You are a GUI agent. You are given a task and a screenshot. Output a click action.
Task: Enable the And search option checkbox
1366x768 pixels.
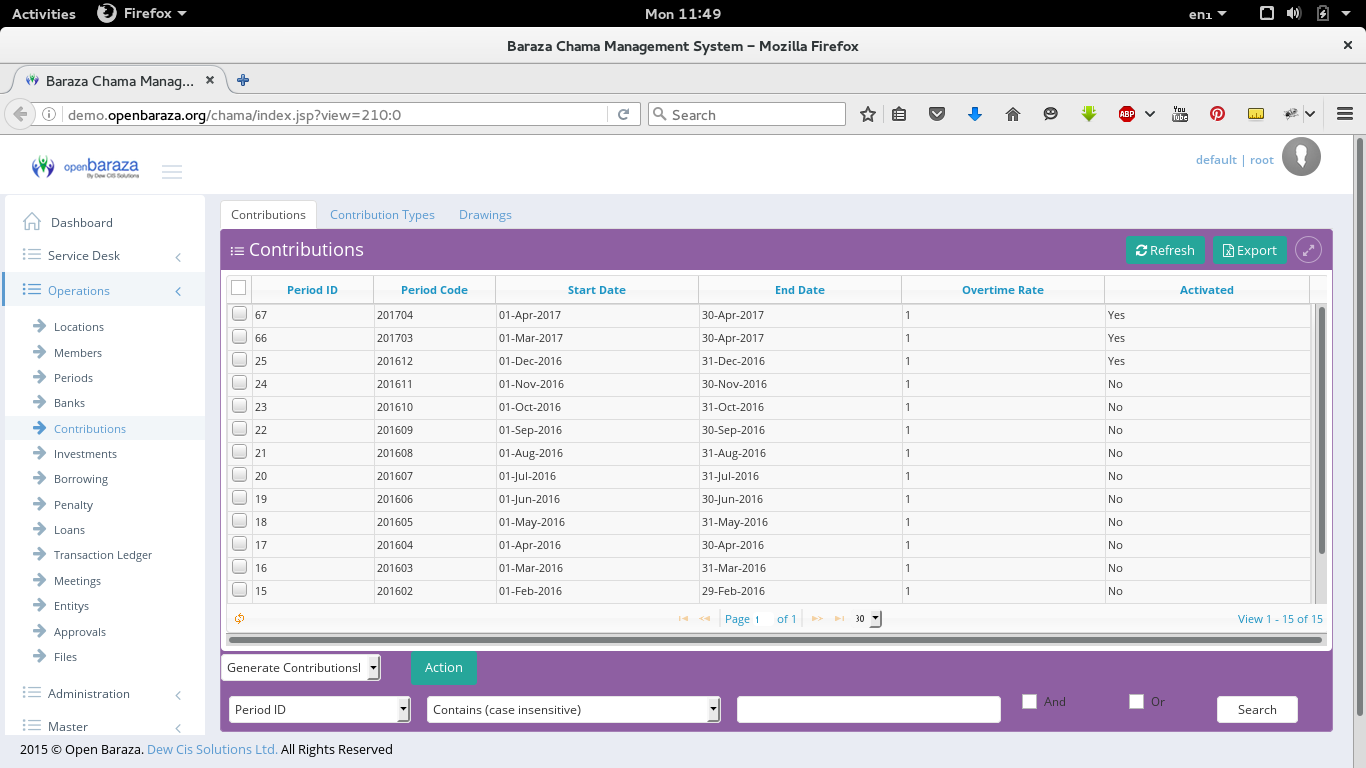[x=1029, y=701]
